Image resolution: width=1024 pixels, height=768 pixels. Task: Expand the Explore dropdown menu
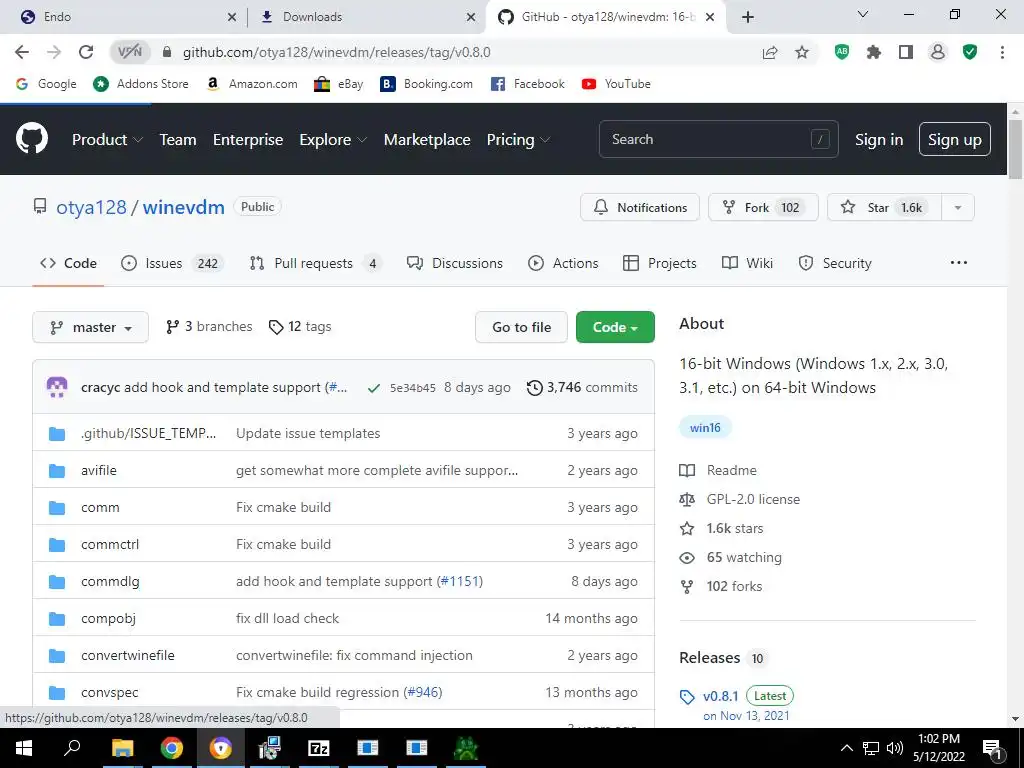tap(333, 139)
